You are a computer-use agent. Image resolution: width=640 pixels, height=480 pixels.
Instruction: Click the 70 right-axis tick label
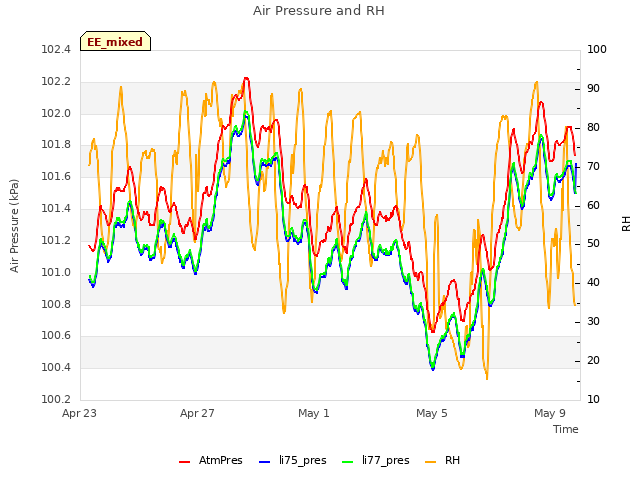pyautogui.click(x=593, y=167)
